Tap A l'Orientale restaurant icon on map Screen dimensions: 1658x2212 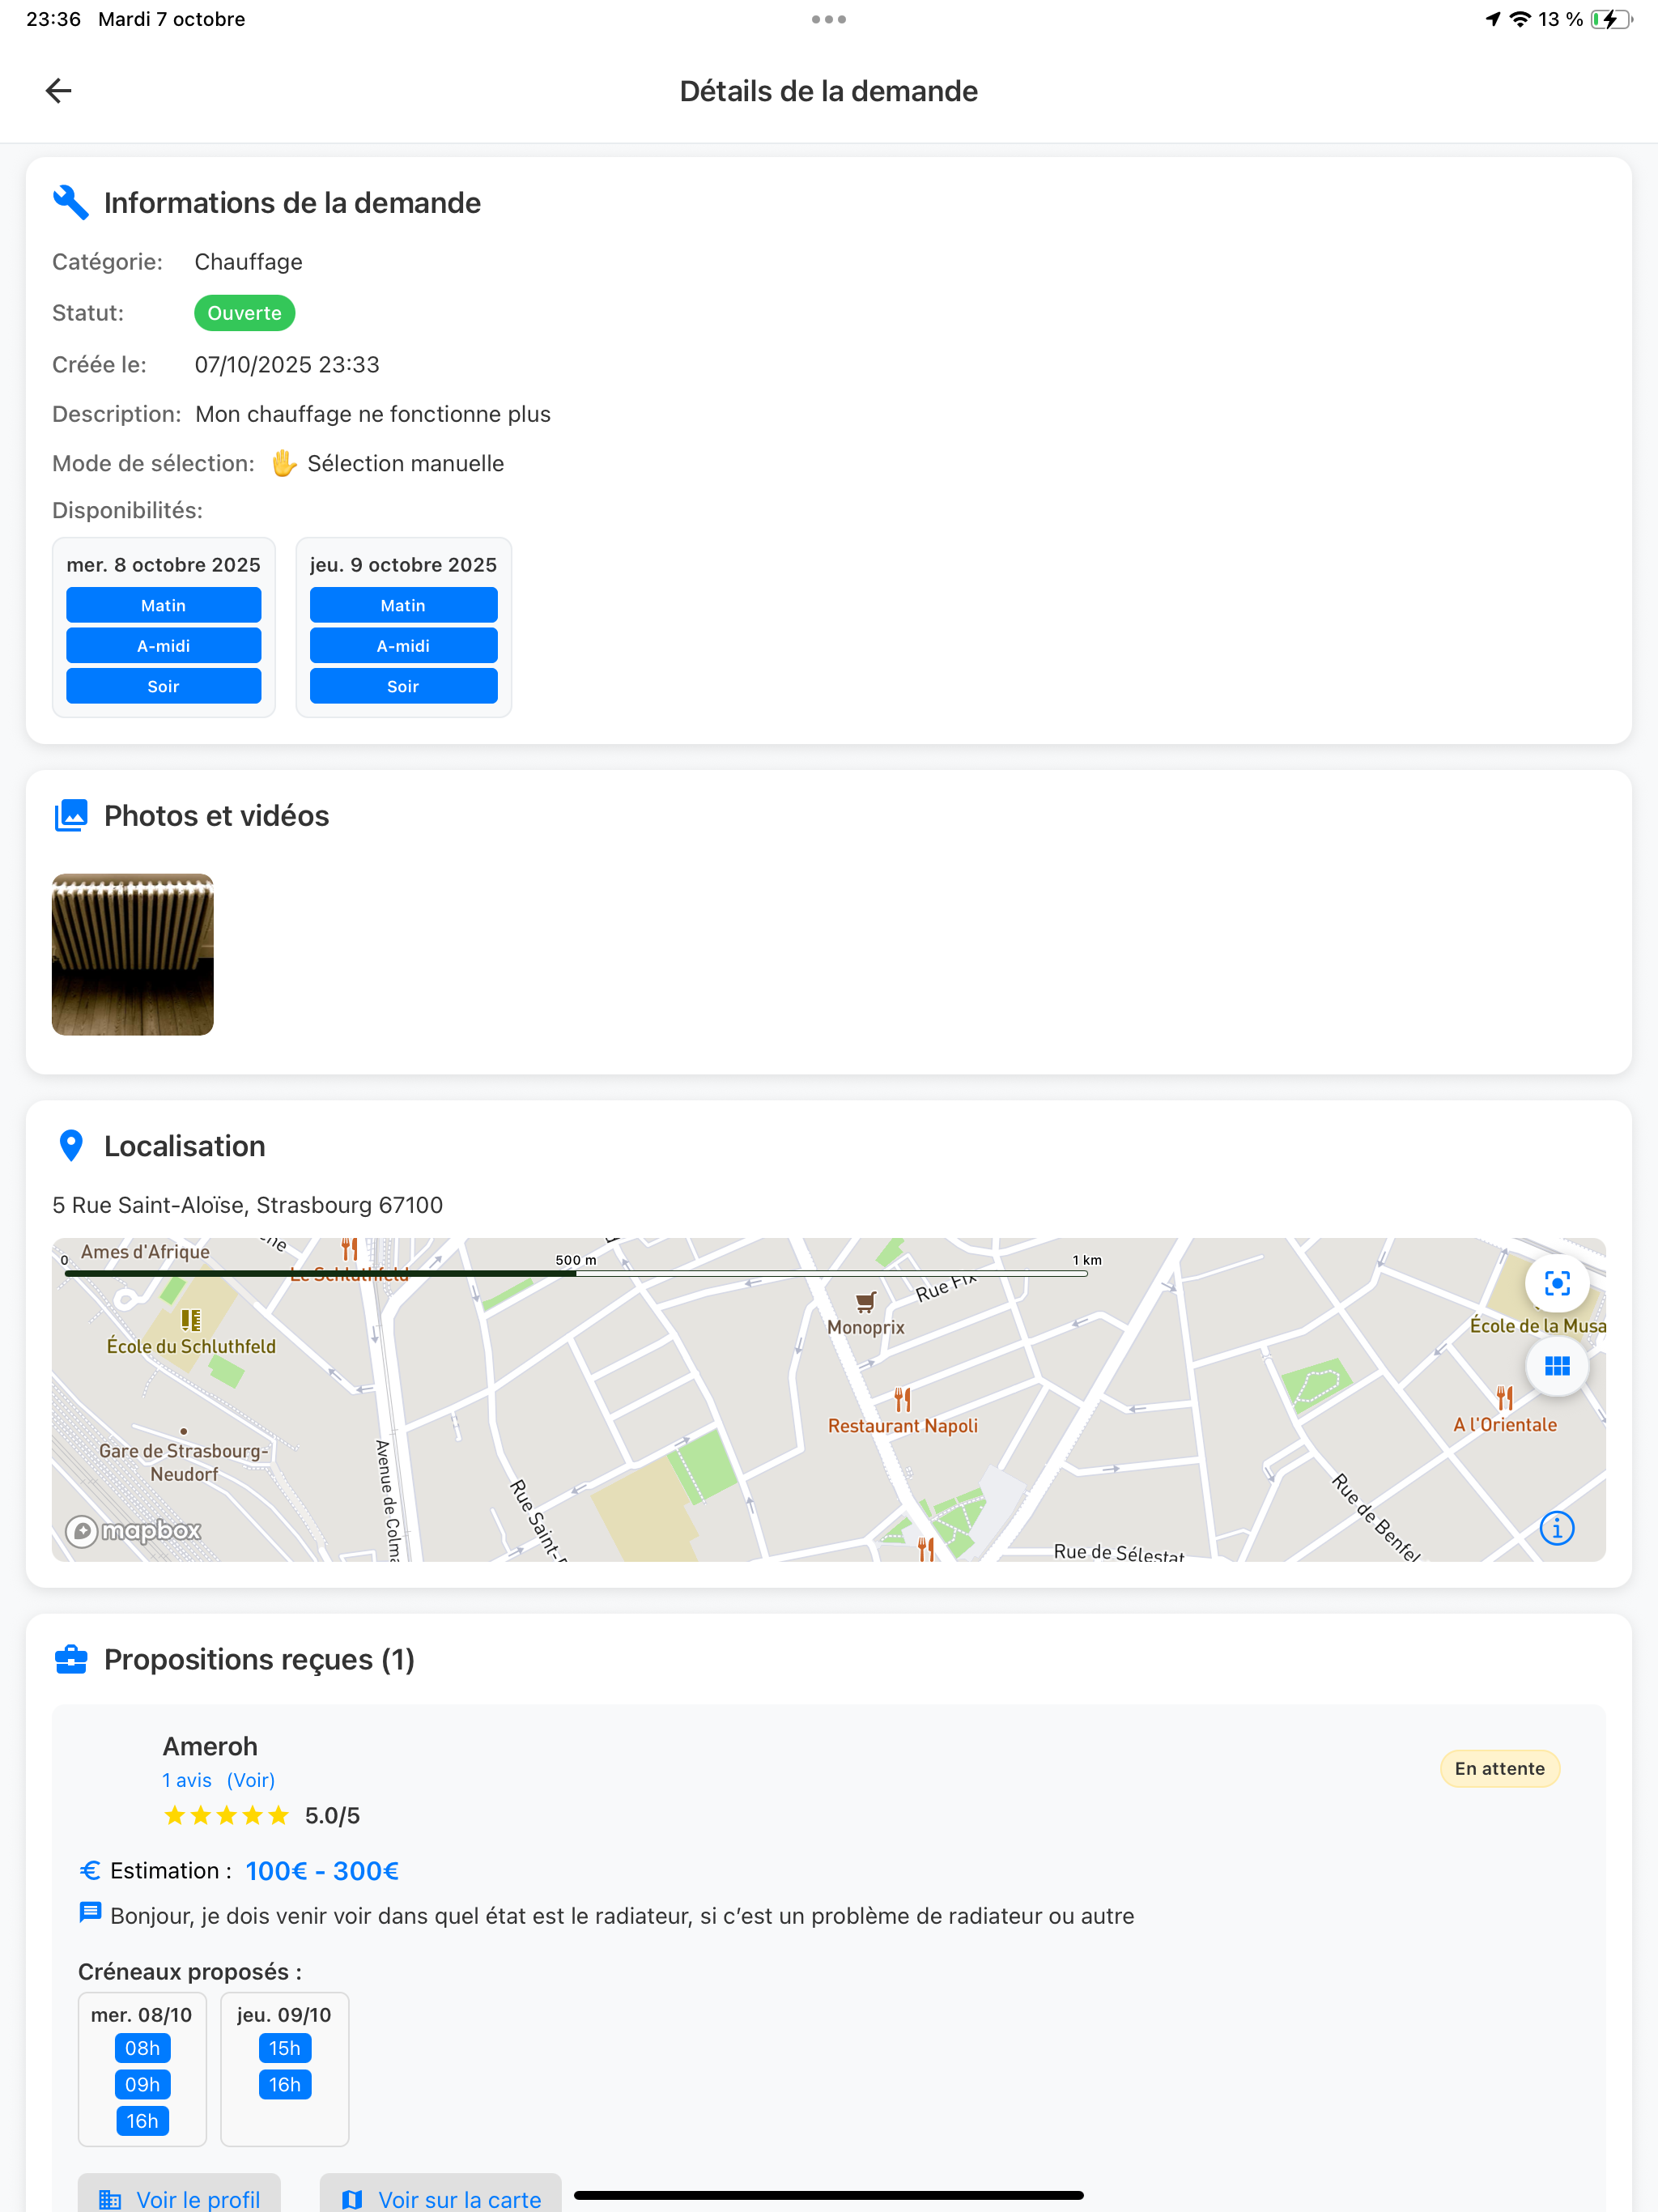(1505, 1398)
